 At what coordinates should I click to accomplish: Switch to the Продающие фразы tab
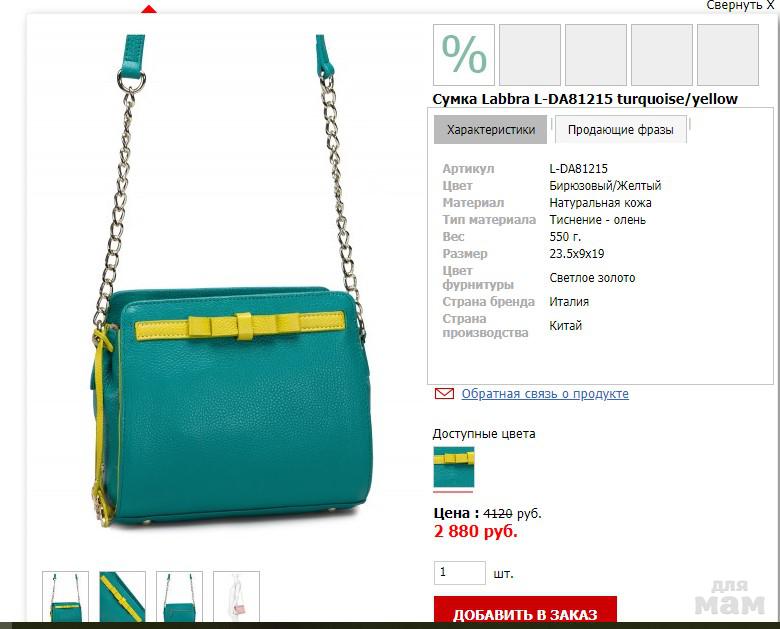[x=620, y=130]
